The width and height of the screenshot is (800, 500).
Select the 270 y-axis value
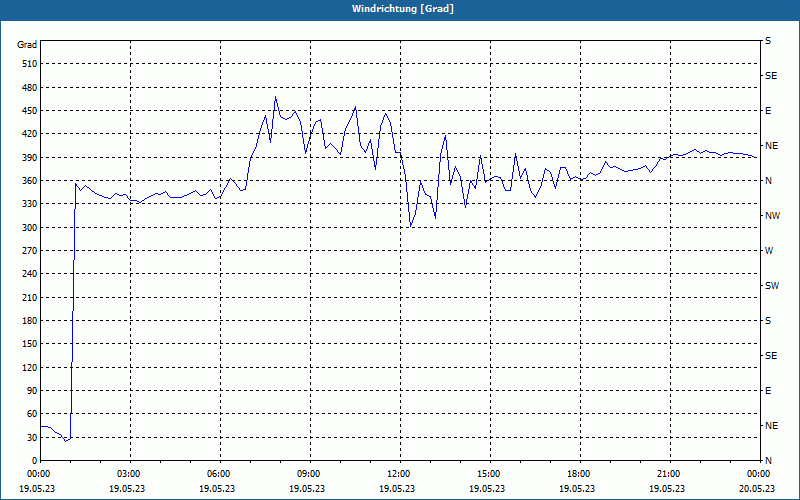coord(30,251)
